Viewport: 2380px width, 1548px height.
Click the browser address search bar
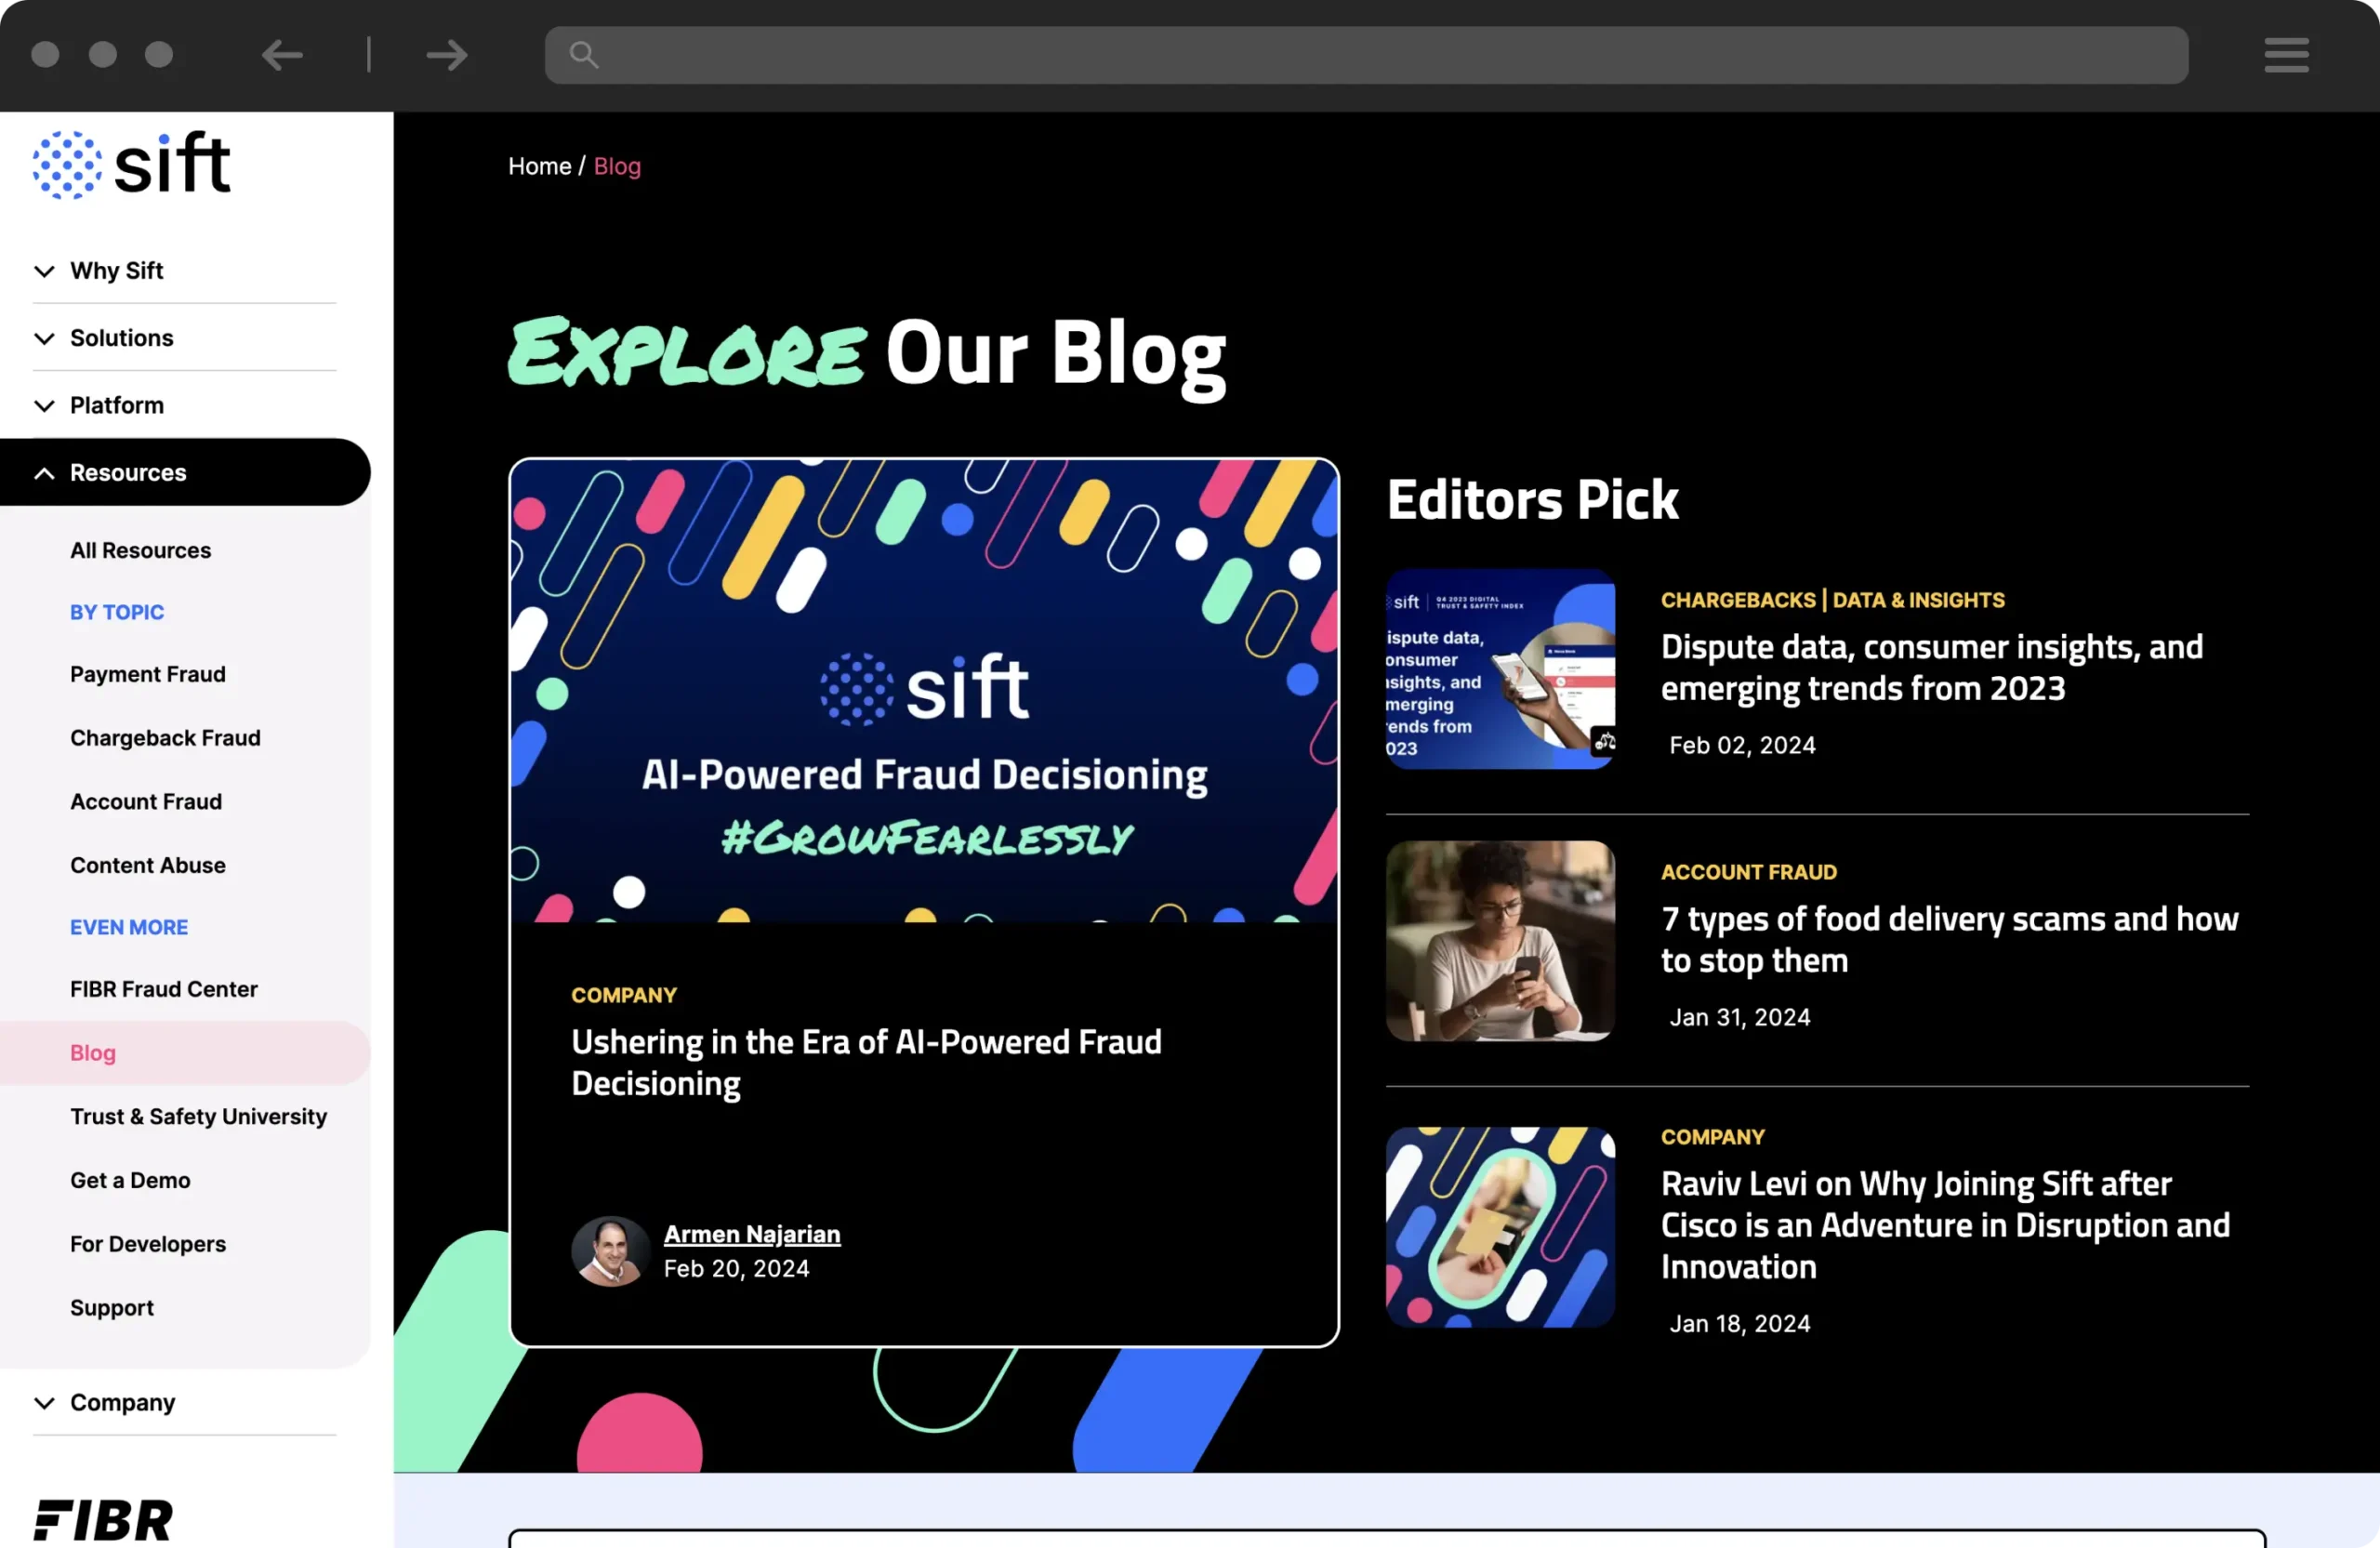(x=1366, y=55)
